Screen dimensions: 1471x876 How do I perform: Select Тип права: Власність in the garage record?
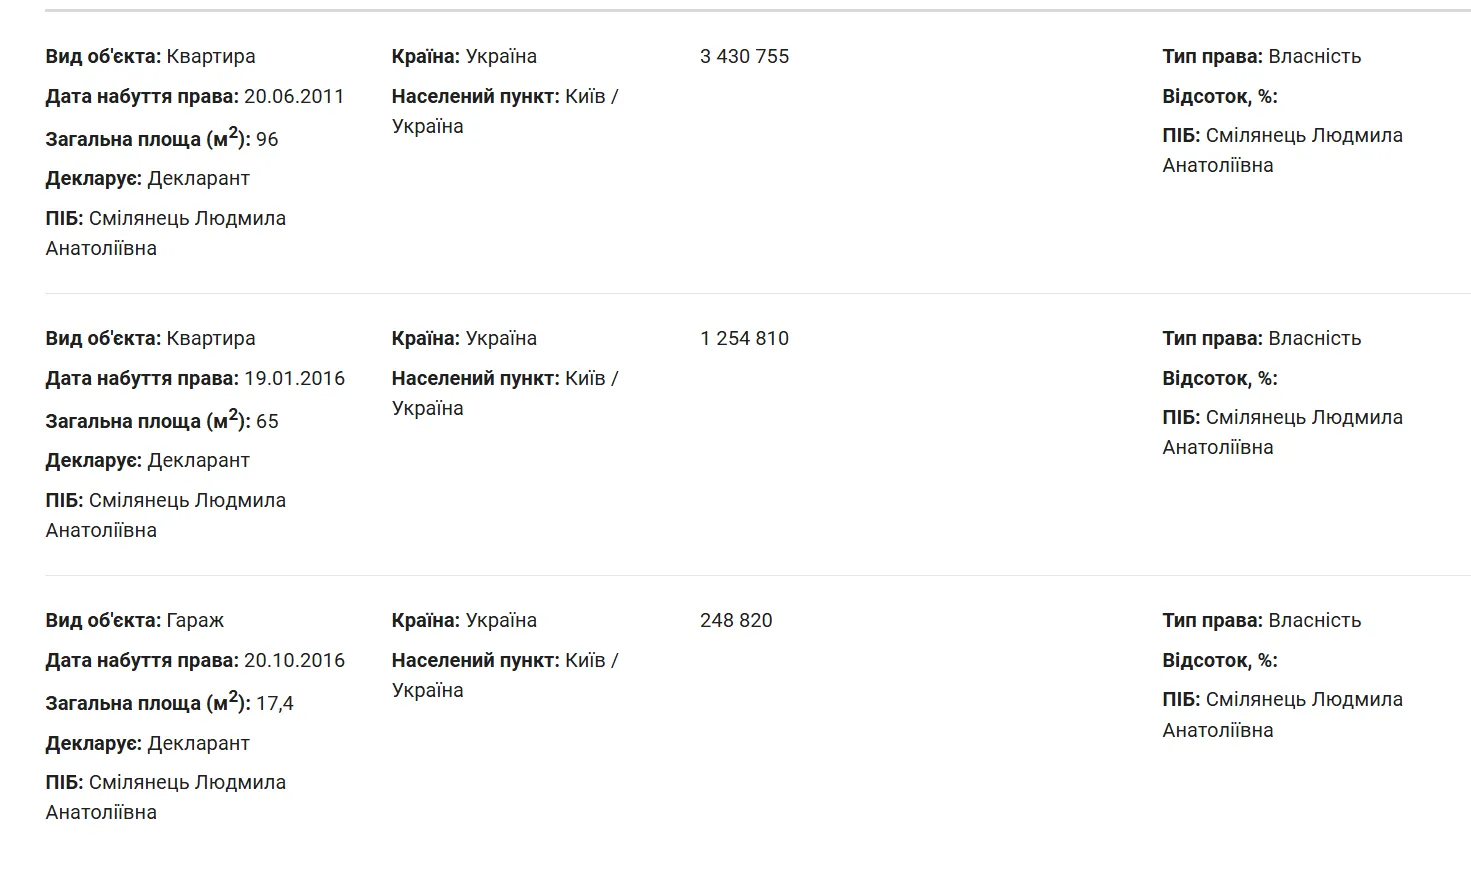(x=1261, y=621)
